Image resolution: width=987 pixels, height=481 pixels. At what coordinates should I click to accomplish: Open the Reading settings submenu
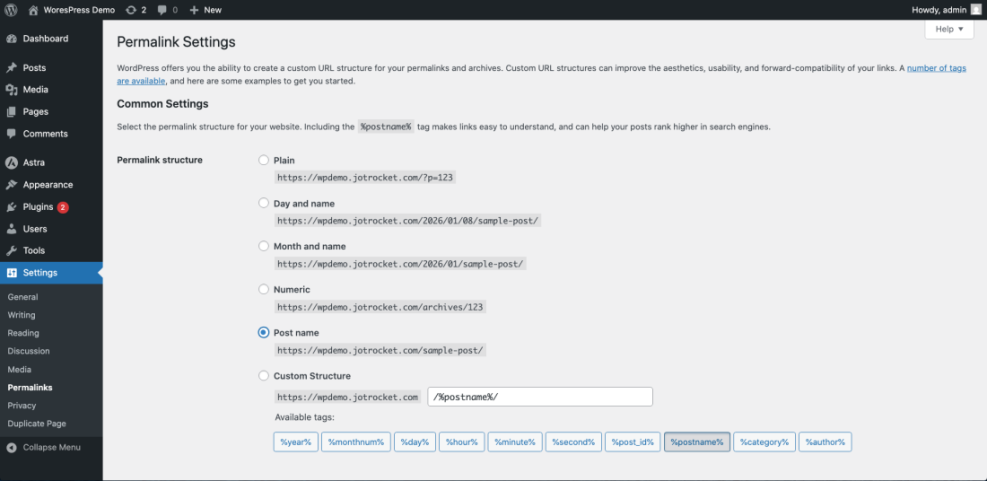23,333
